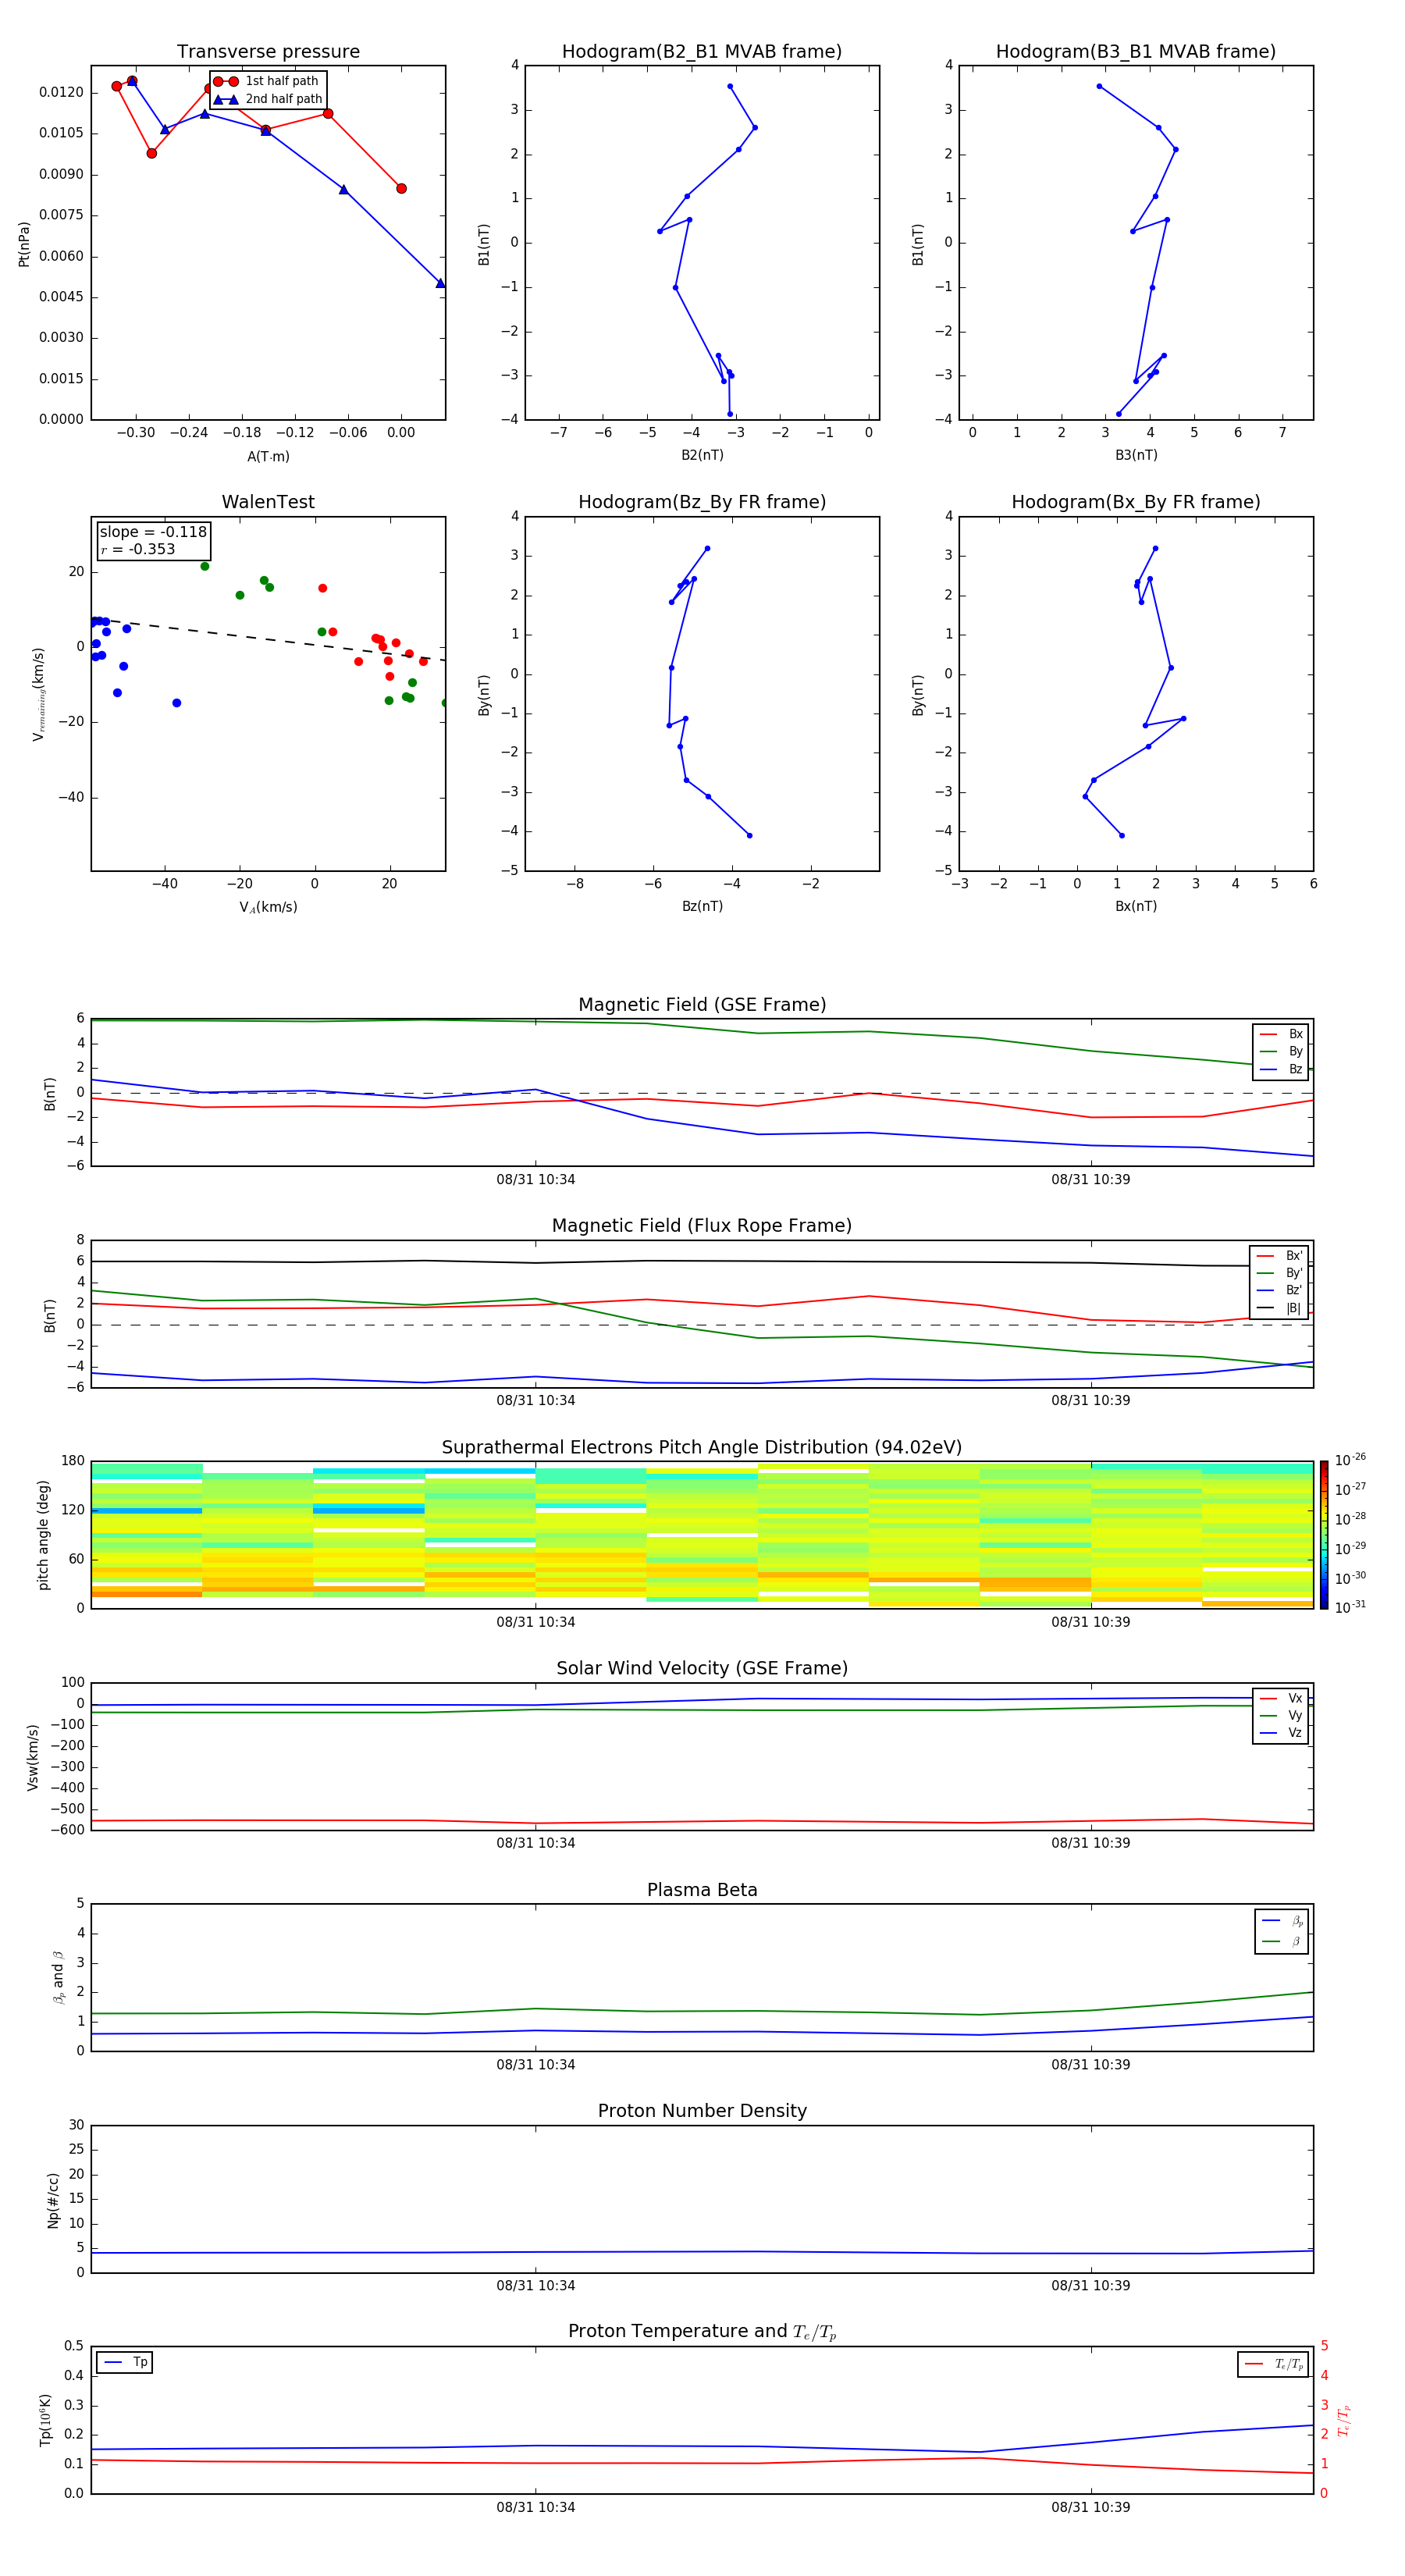Image resolution: width=1405 pixels, height=2576 pixels.
Task: Click the 'Hodogram(Bz_By FR frame)' title
Action: [702, 502]
